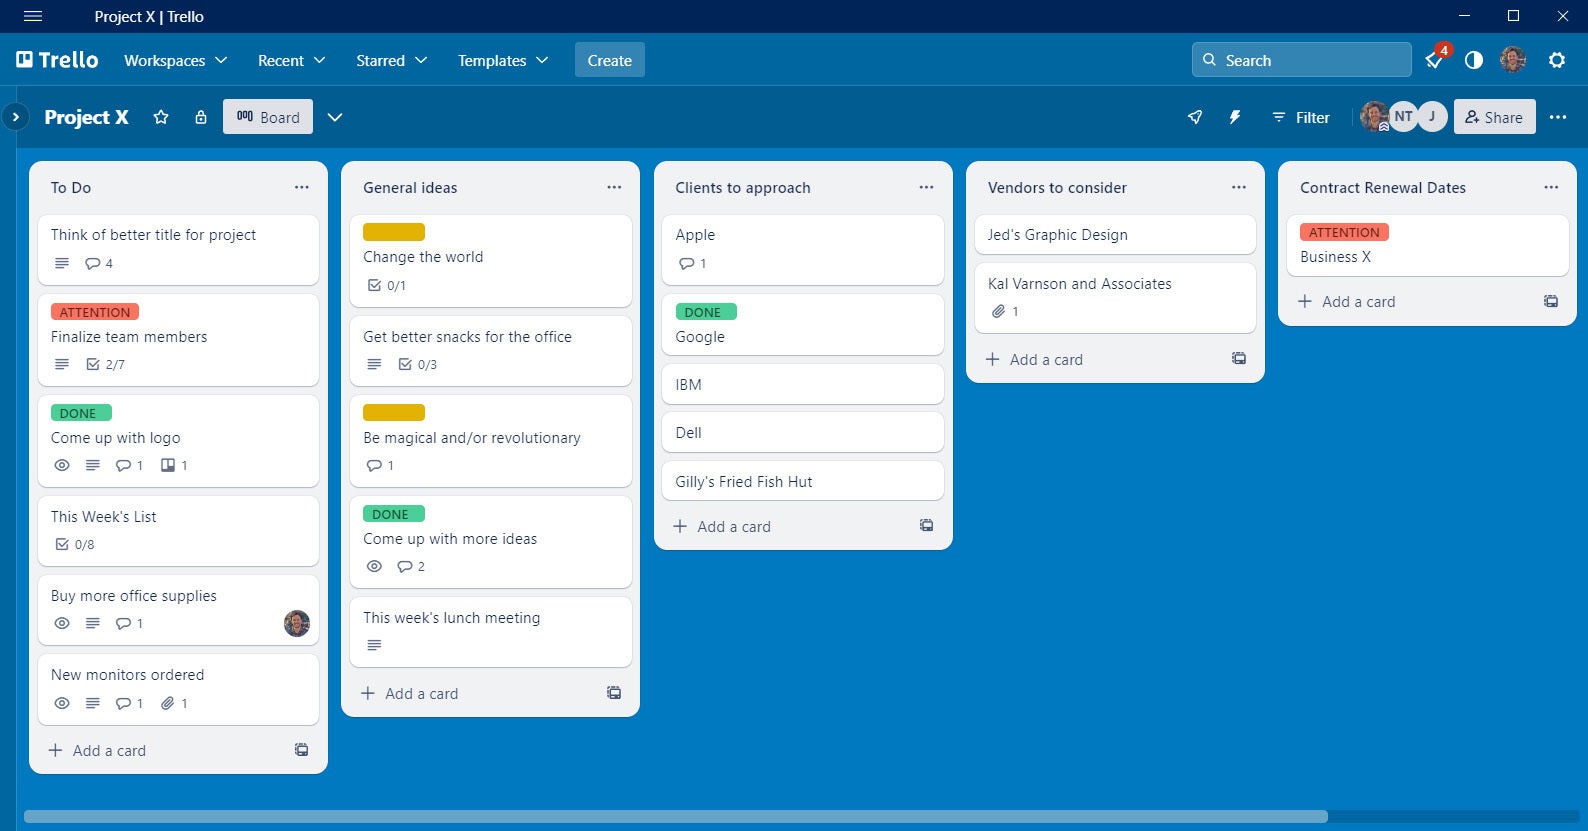1588x831 pixels.
Task: Open the hamburger menu in title bar
Action: coord(33,16)
